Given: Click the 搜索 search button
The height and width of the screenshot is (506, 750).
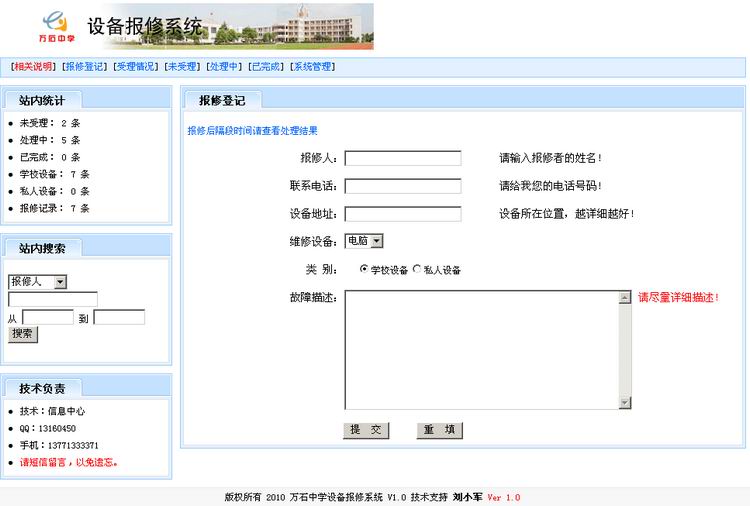Looking at the screenshot, I should (22, 334).
